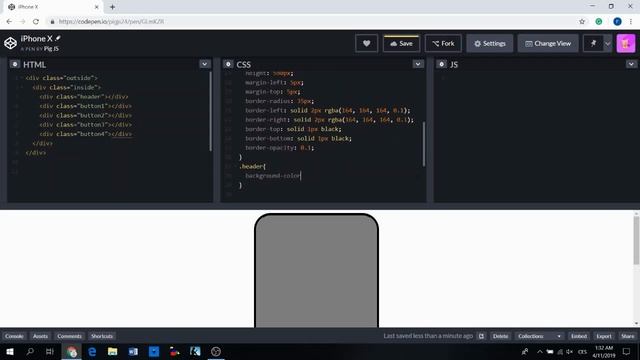Open the pink user avatar menu
This screenshot has width=640, height=360.
(x=626, y=43)
